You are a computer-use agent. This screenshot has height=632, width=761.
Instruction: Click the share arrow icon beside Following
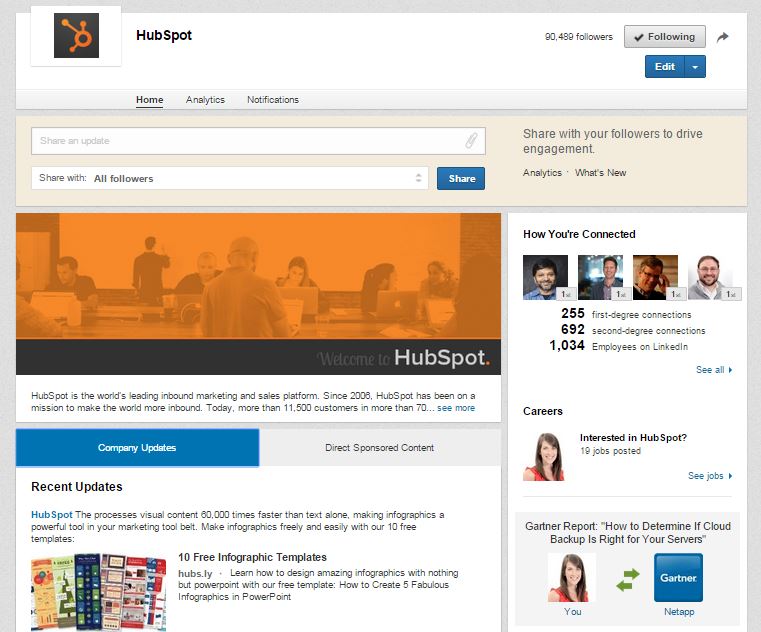pyautogui.click(x=723, y=37)
